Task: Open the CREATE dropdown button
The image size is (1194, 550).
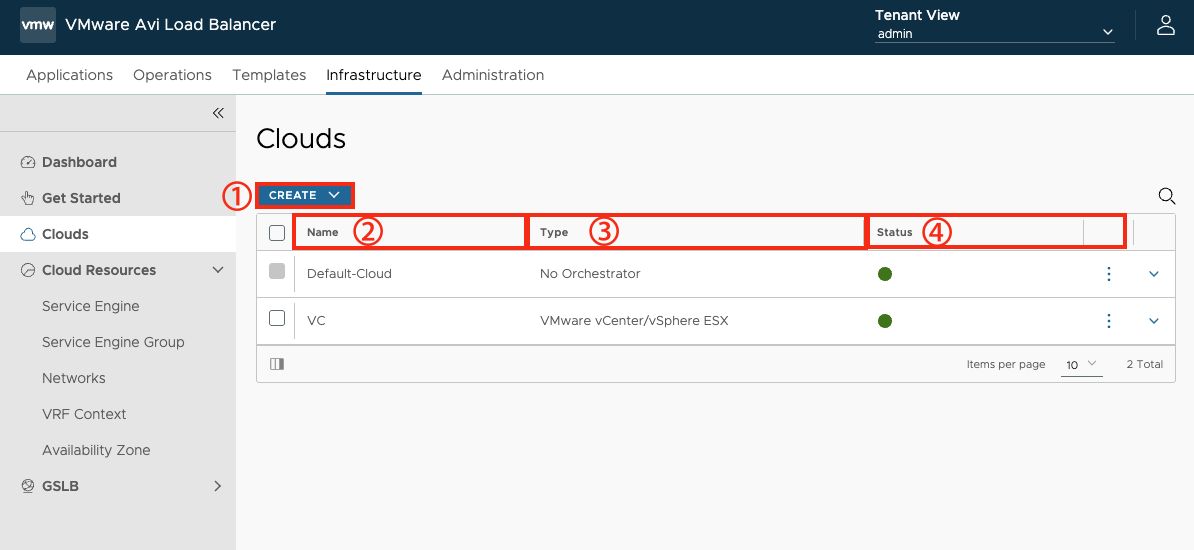Action: pyautogui.click(x=305, y=195)
